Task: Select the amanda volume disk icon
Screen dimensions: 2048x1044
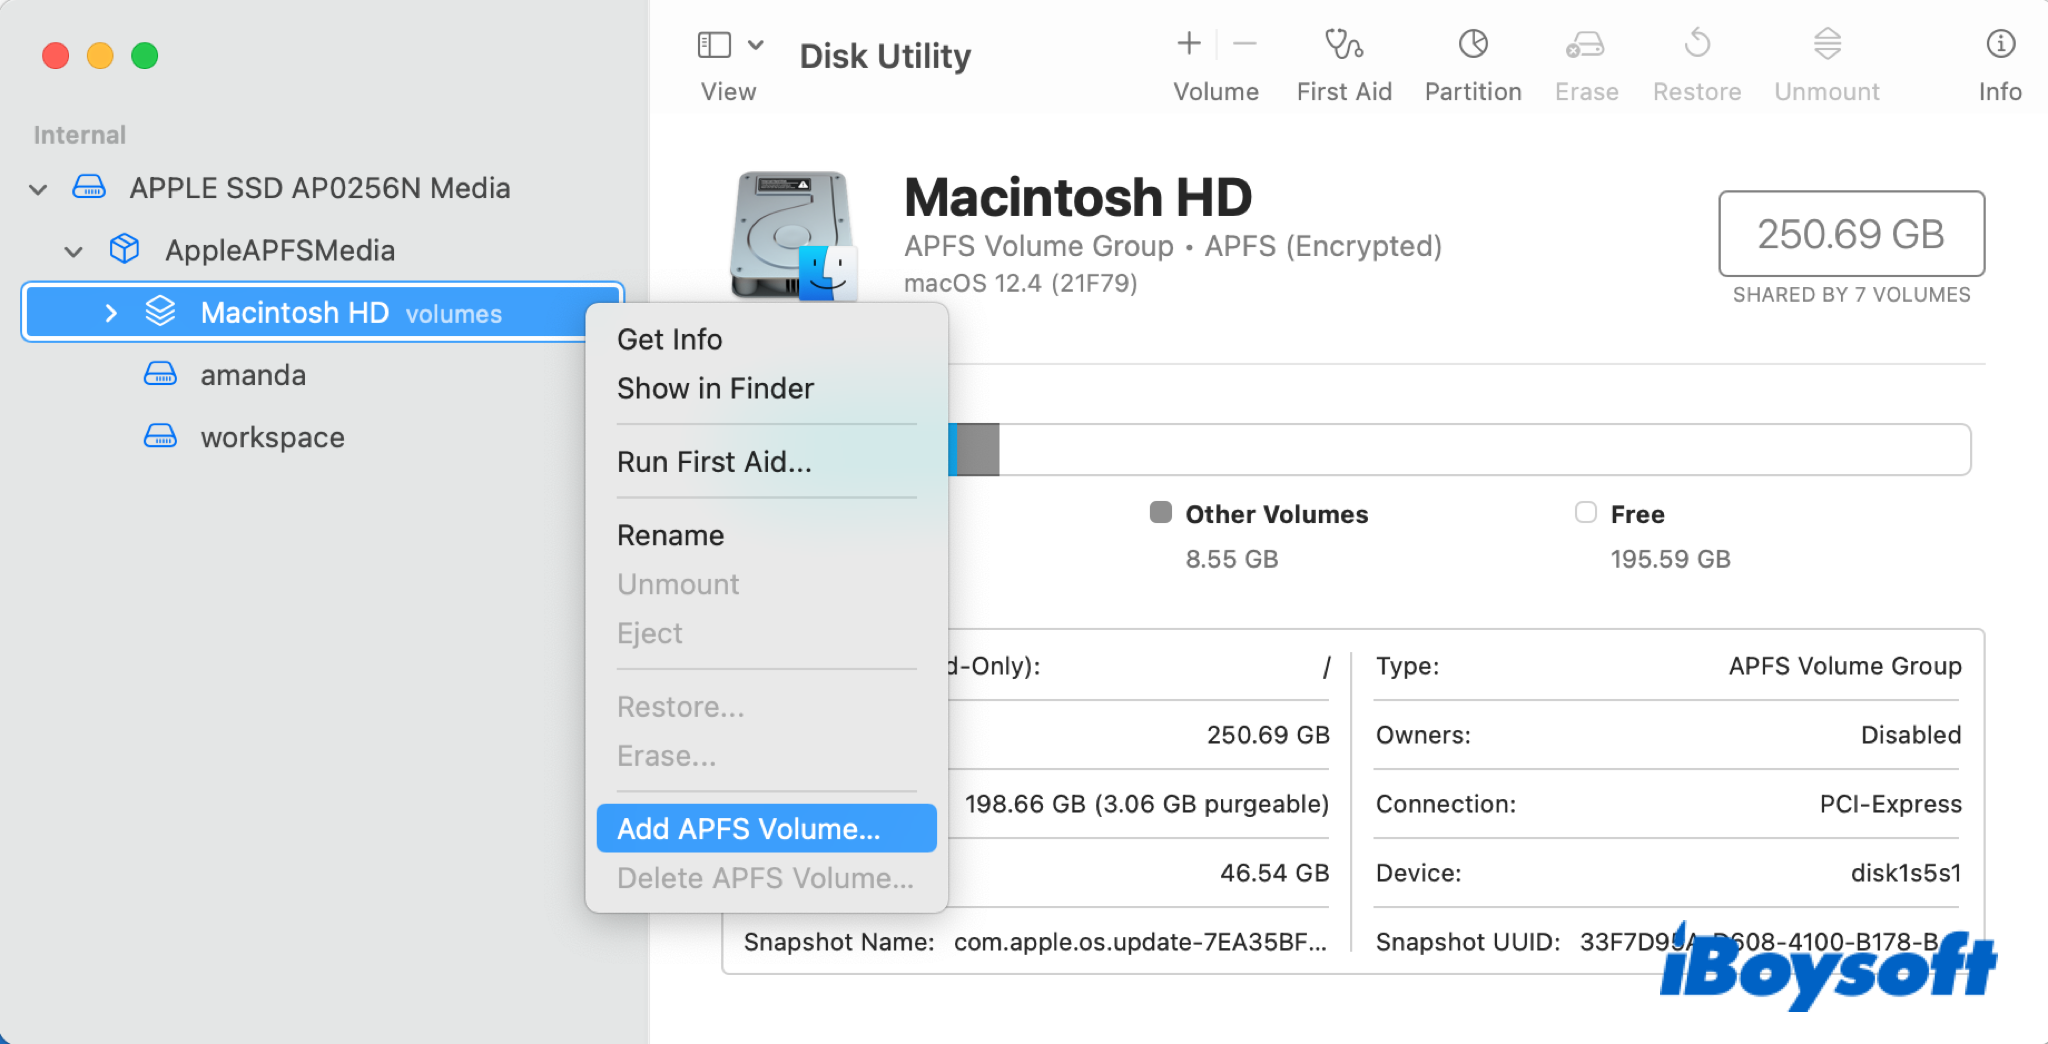Action: click(160, 375)
